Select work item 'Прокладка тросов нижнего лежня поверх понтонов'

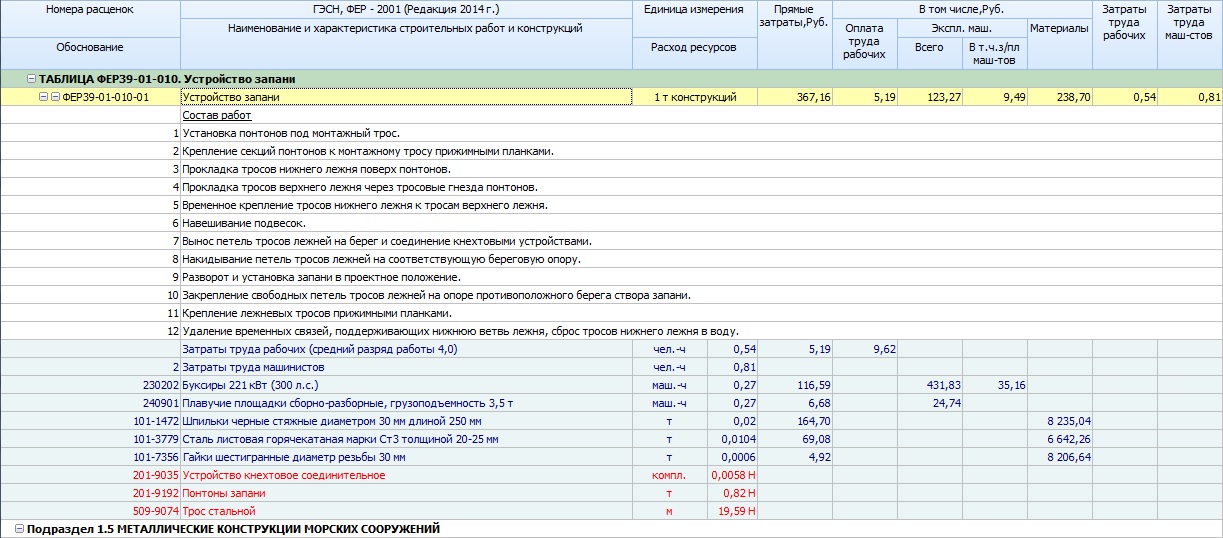point(316,169)
